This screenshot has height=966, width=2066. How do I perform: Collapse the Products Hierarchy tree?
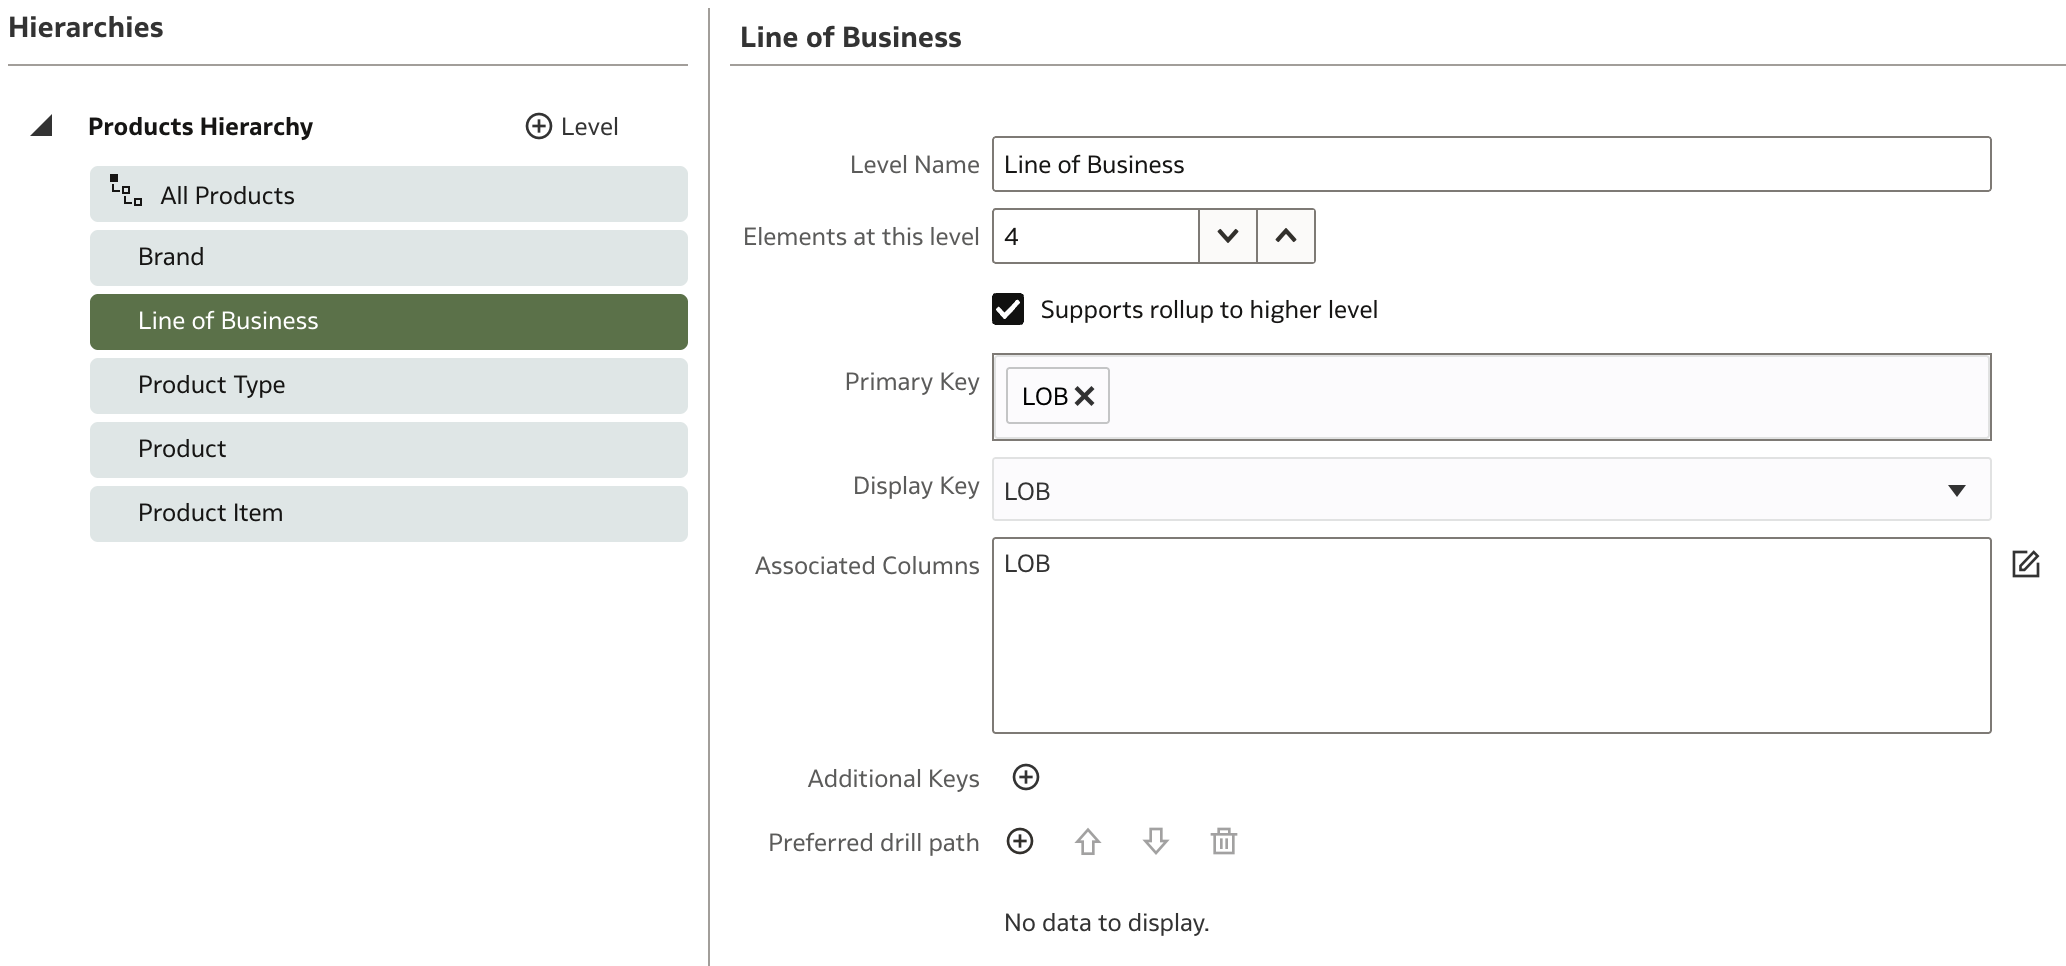tap(41, 126)
